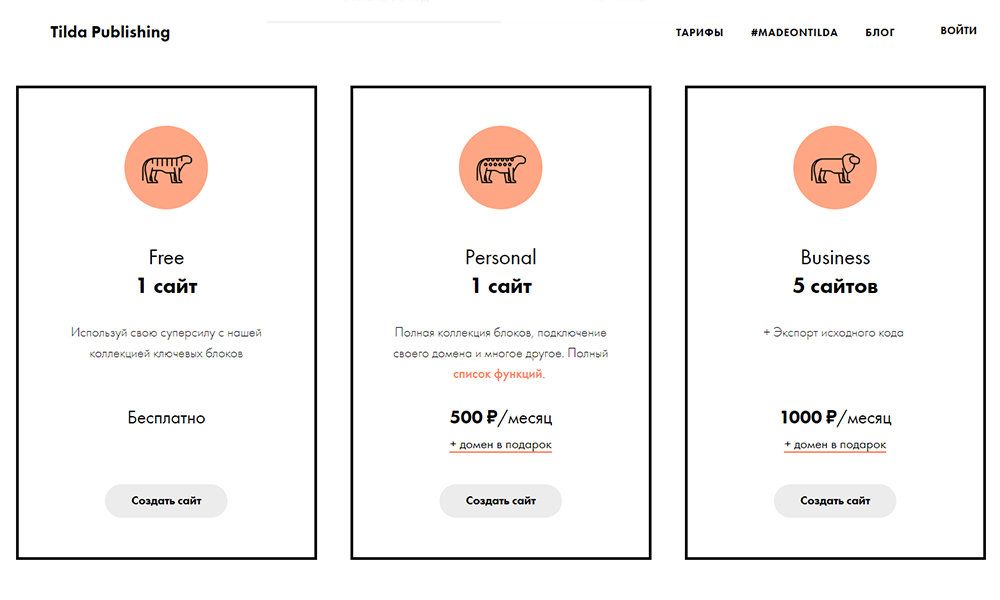Open the список функций link
Image resolution: width=1000 pixels, height=600 pixels.
[499, 374]
